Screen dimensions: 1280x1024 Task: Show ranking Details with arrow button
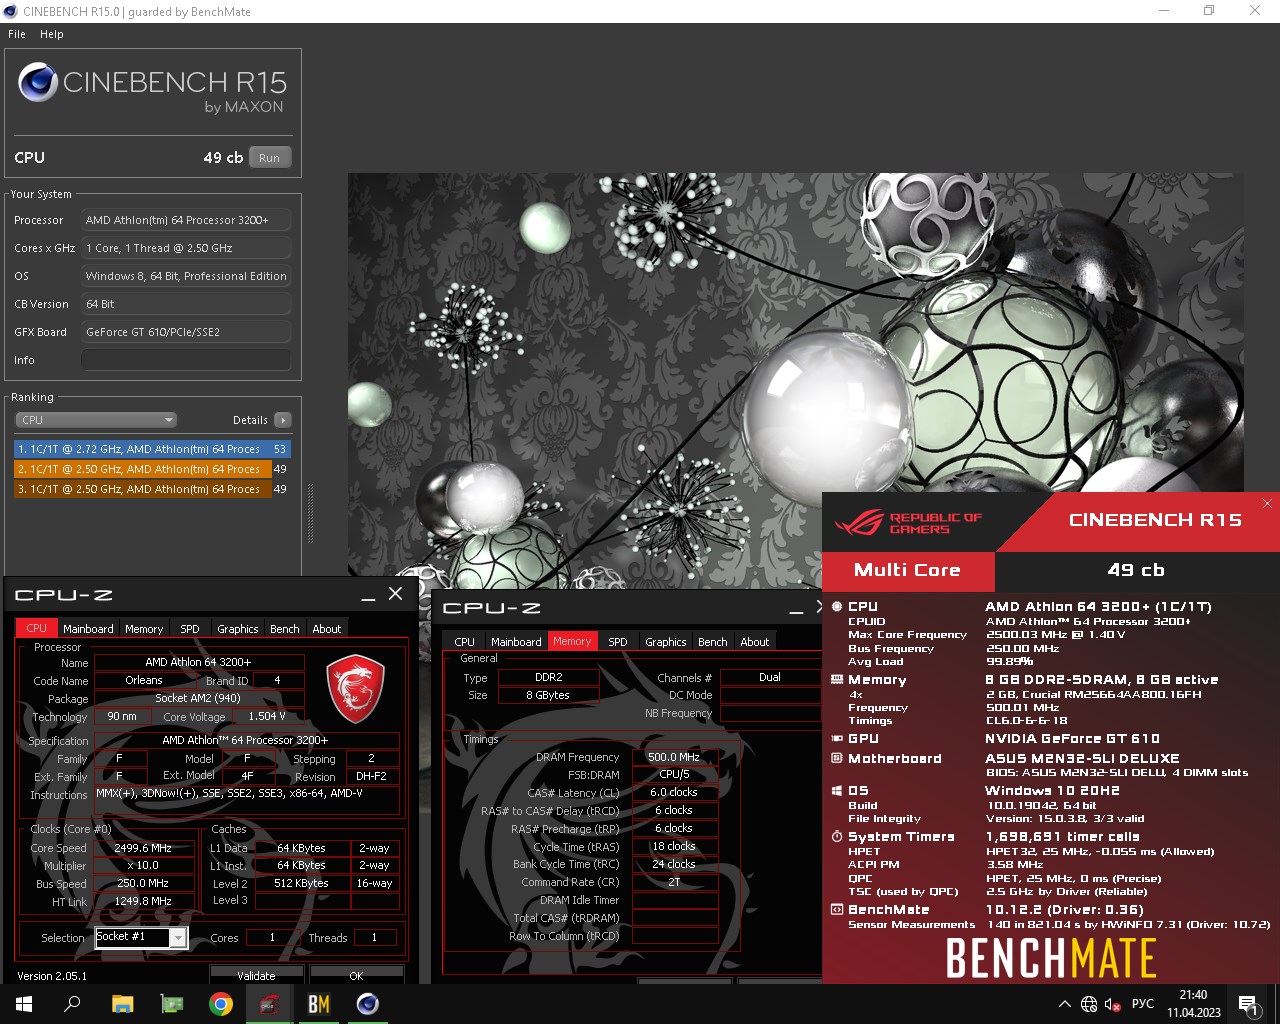click(x=283, y=420)
